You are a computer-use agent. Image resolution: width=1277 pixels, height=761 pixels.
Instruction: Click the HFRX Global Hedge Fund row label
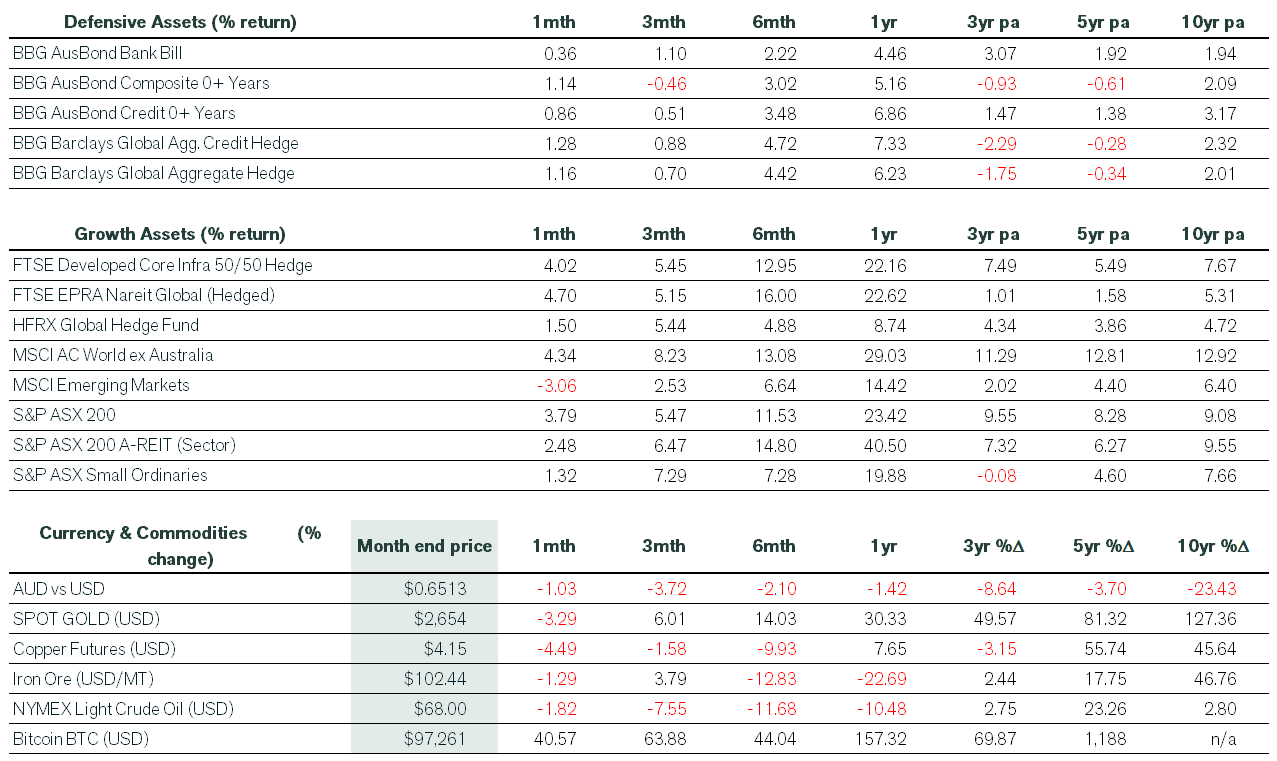(x=106, y=325)
